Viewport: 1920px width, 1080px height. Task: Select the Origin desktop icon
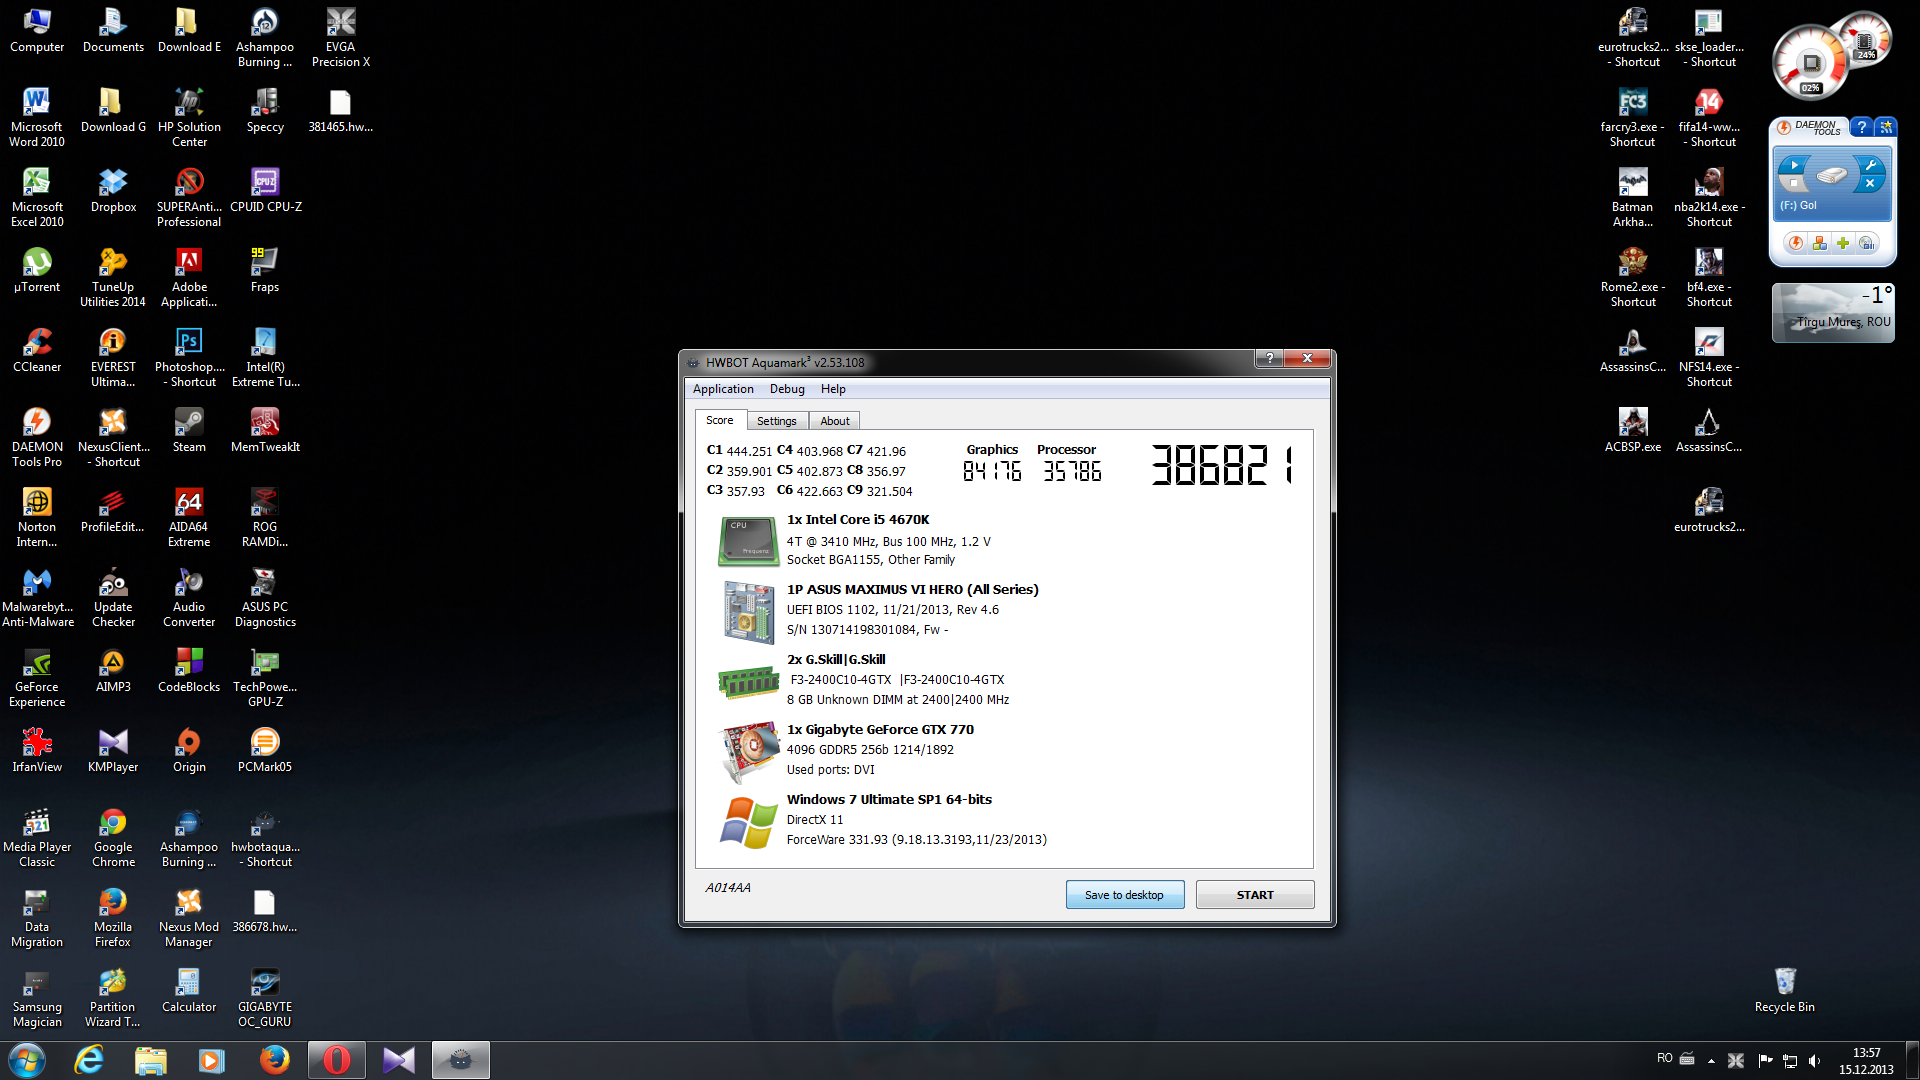pos(189,751)
